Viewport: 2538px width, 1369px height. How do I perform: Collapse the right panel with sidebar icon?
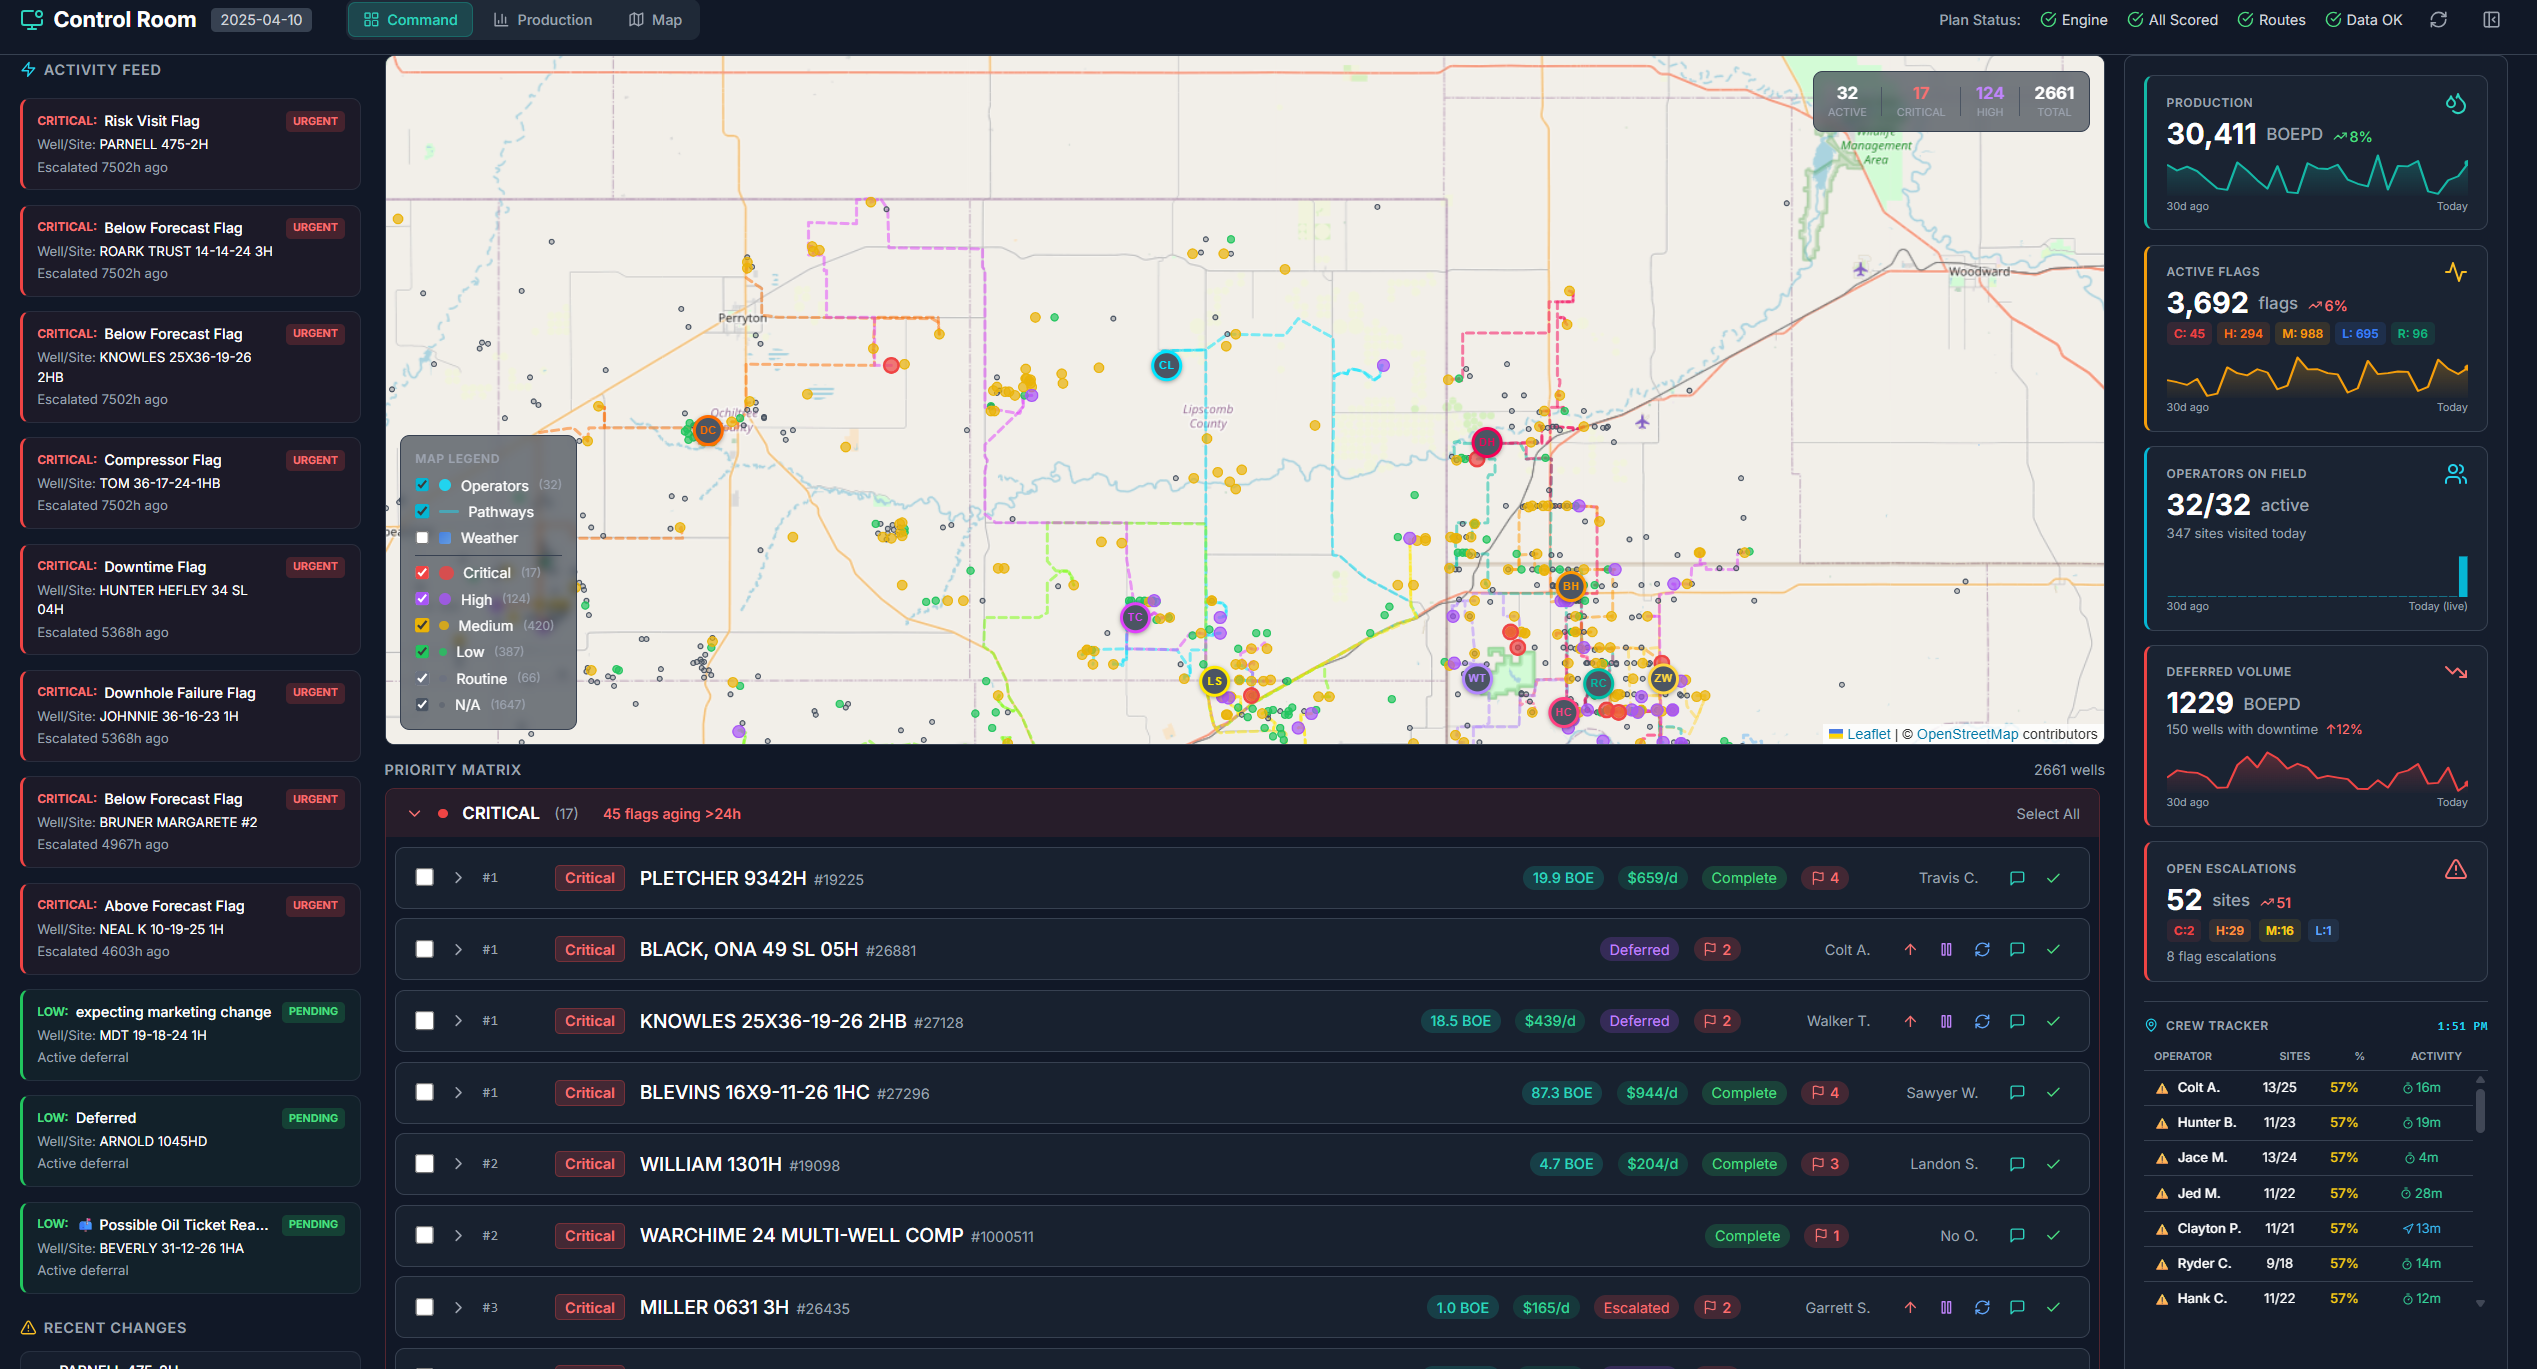click(2491, 19)
